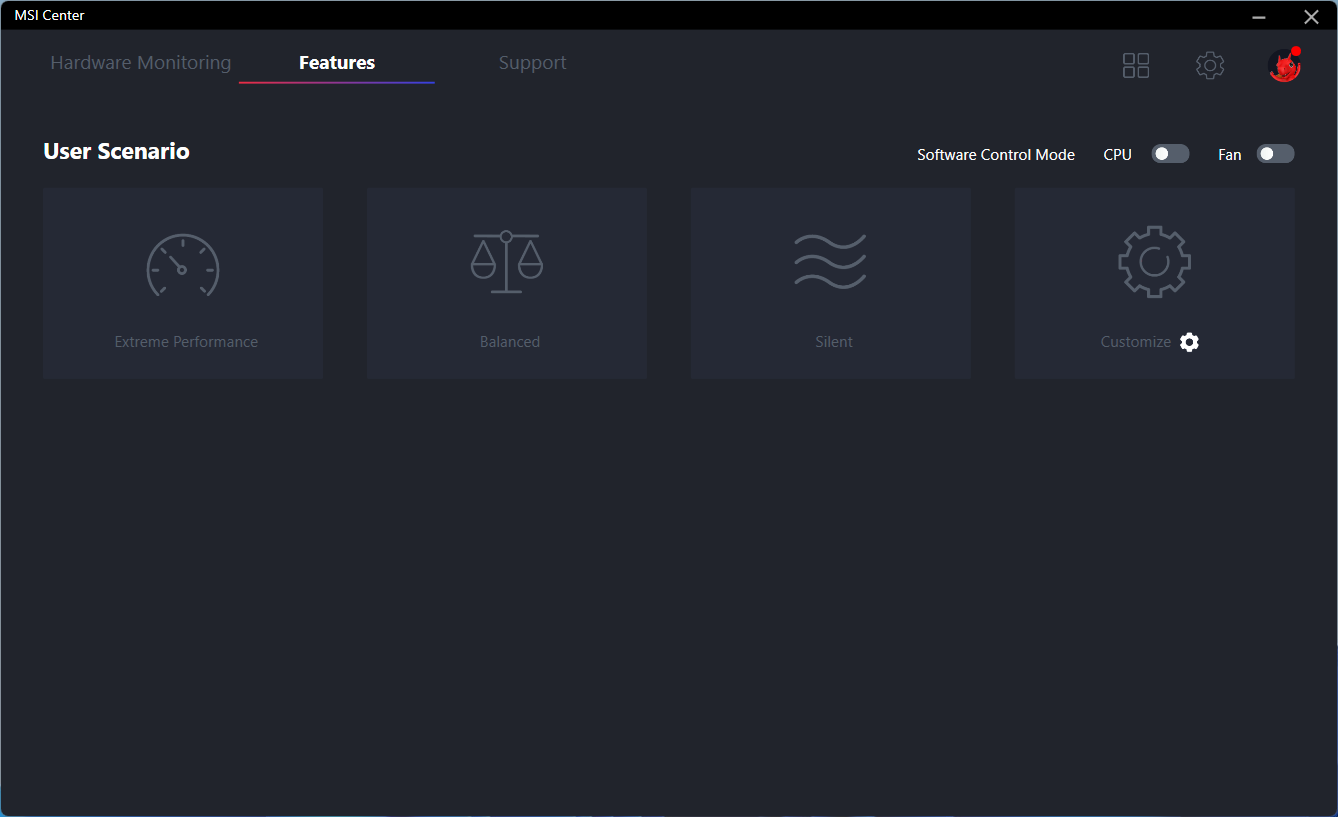Image resolution: width=1338 pixels, height=817 pixels.
Task: Open the Support tab
Action: point(532,62)
